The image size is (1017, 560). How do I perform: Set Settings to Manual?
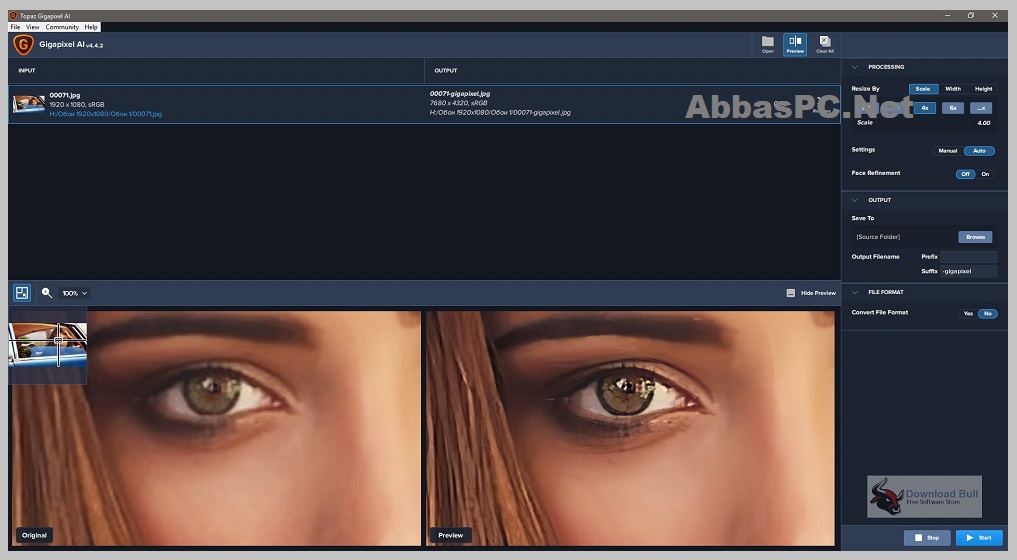[948, 151]
